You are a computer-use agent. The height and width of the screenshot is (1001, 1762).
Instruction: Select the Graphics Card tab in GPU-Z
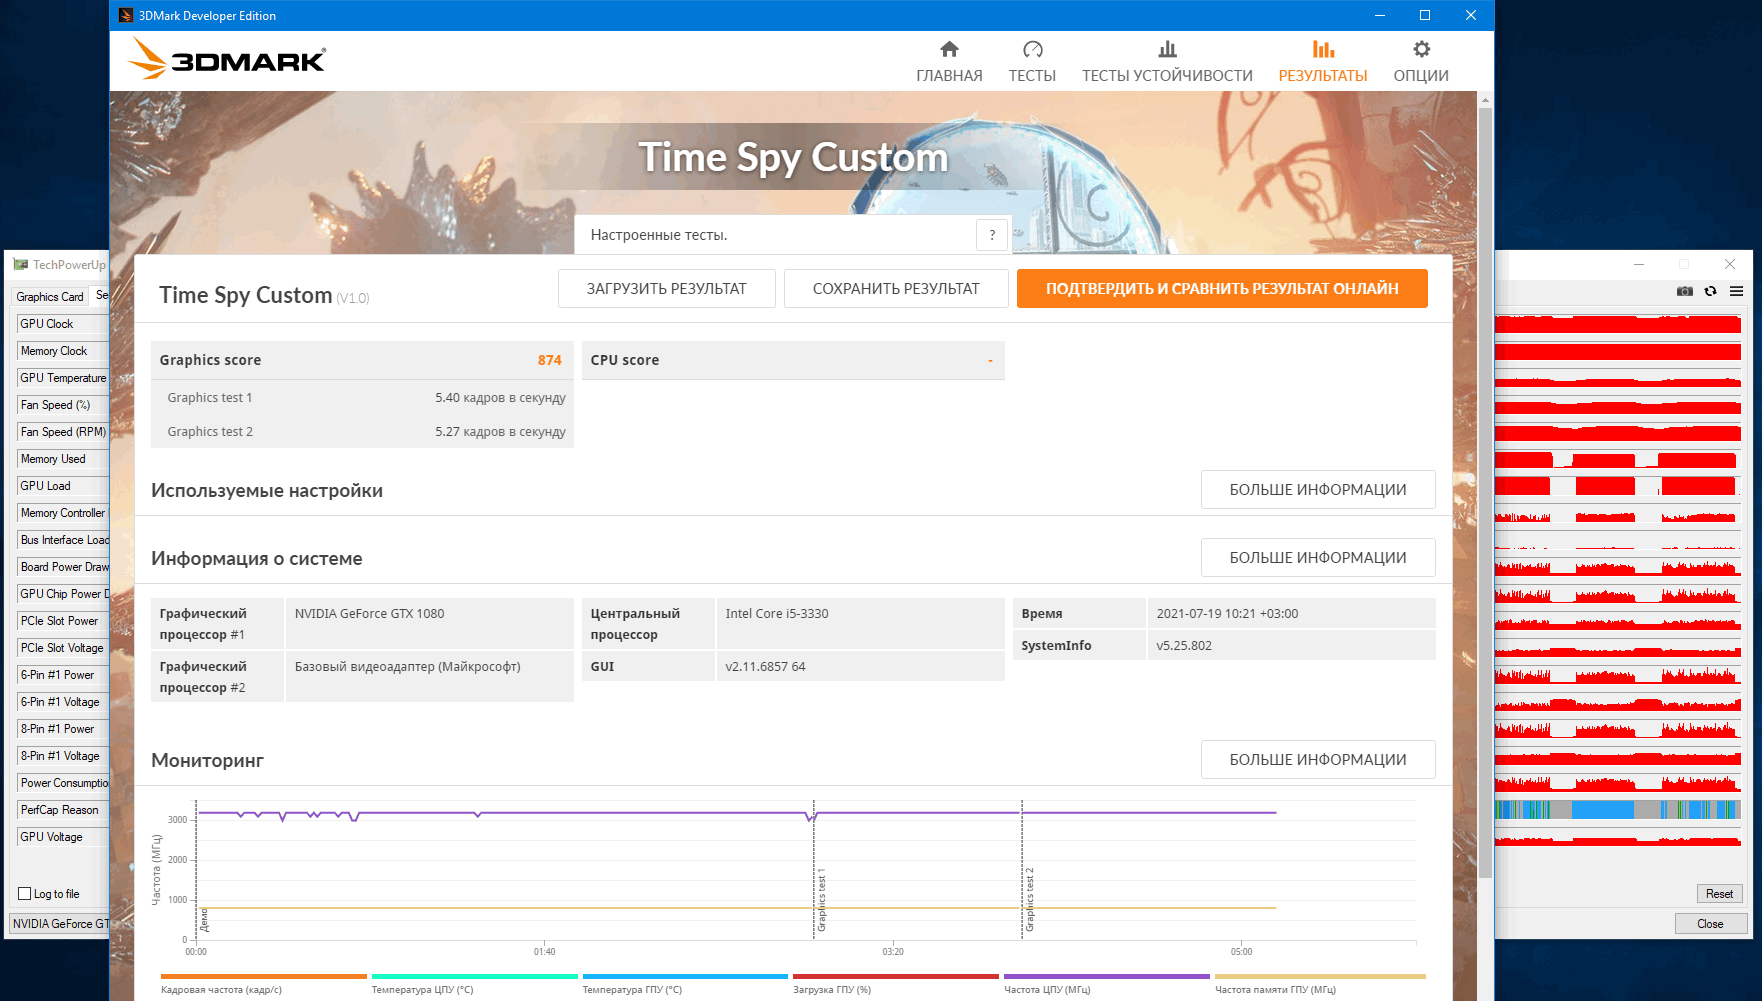pyautogui.click(x=50, y=297)
